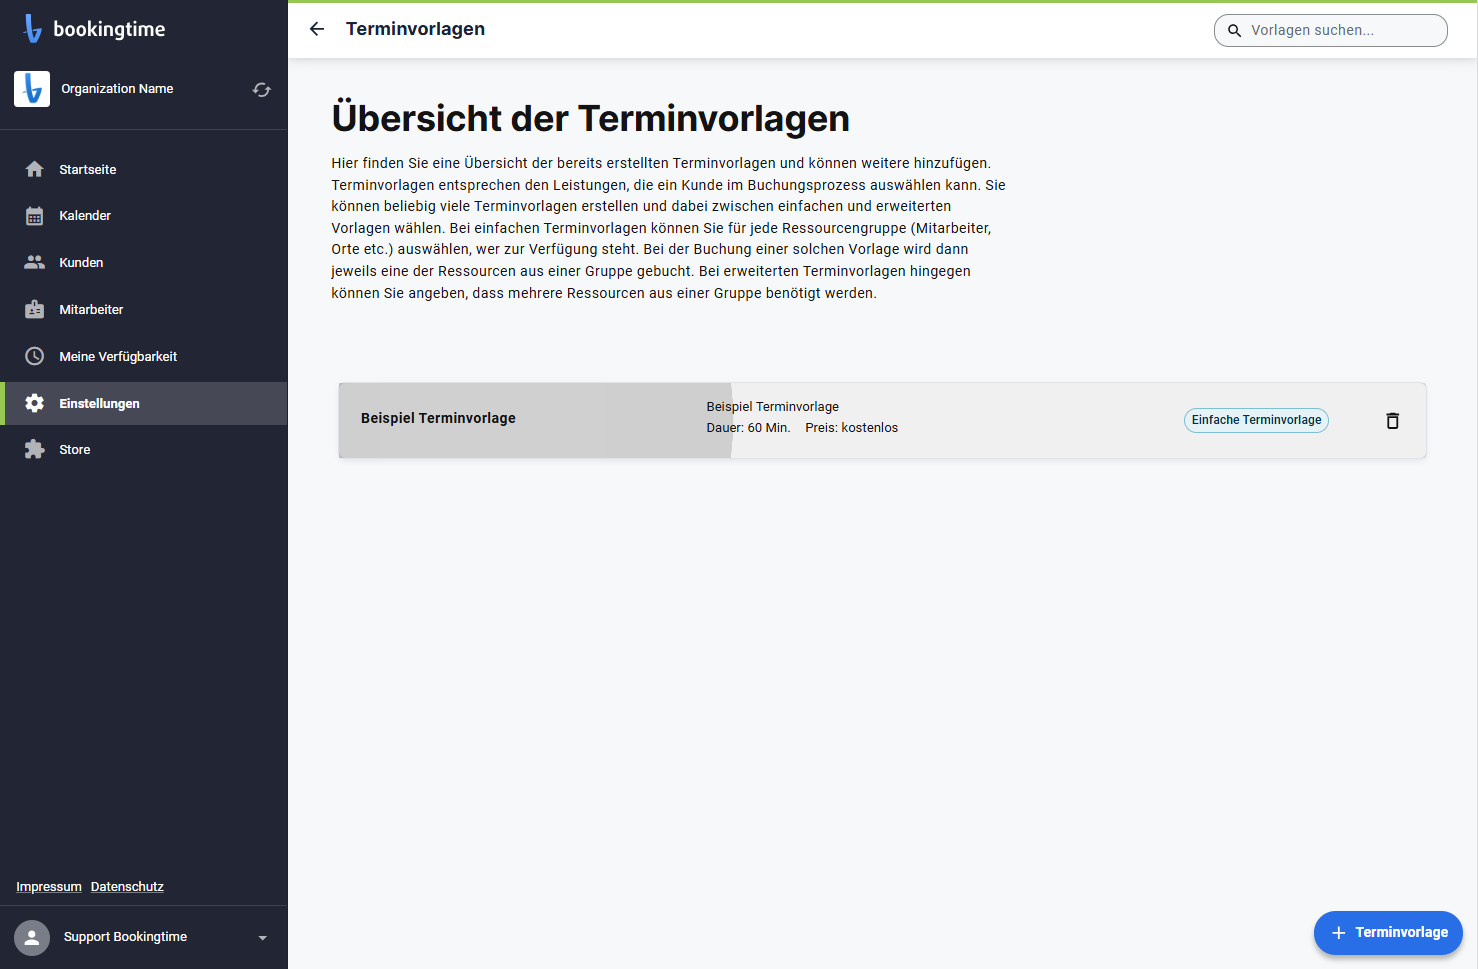Open Store menu item
Image resolution: width=1478 pixels, height=969 pixels.
pos(144,449)
